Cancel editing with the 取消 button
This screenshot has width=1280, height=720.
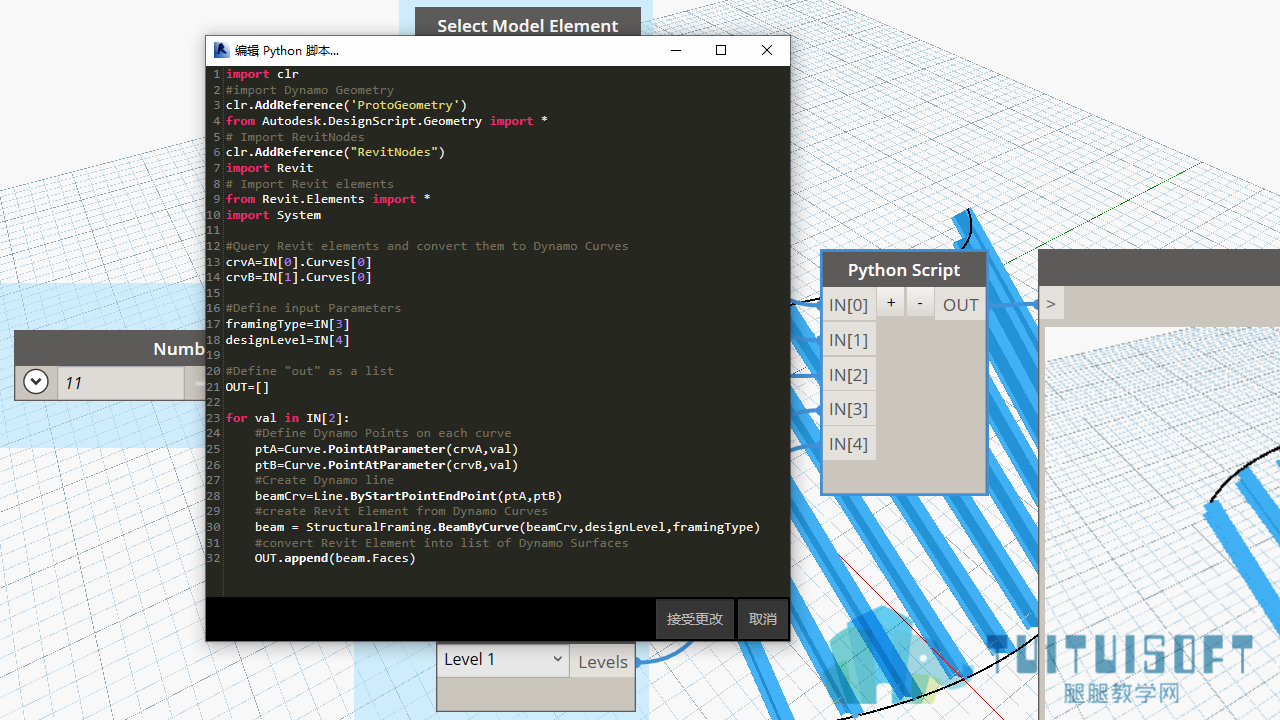[x=763, y=619]
